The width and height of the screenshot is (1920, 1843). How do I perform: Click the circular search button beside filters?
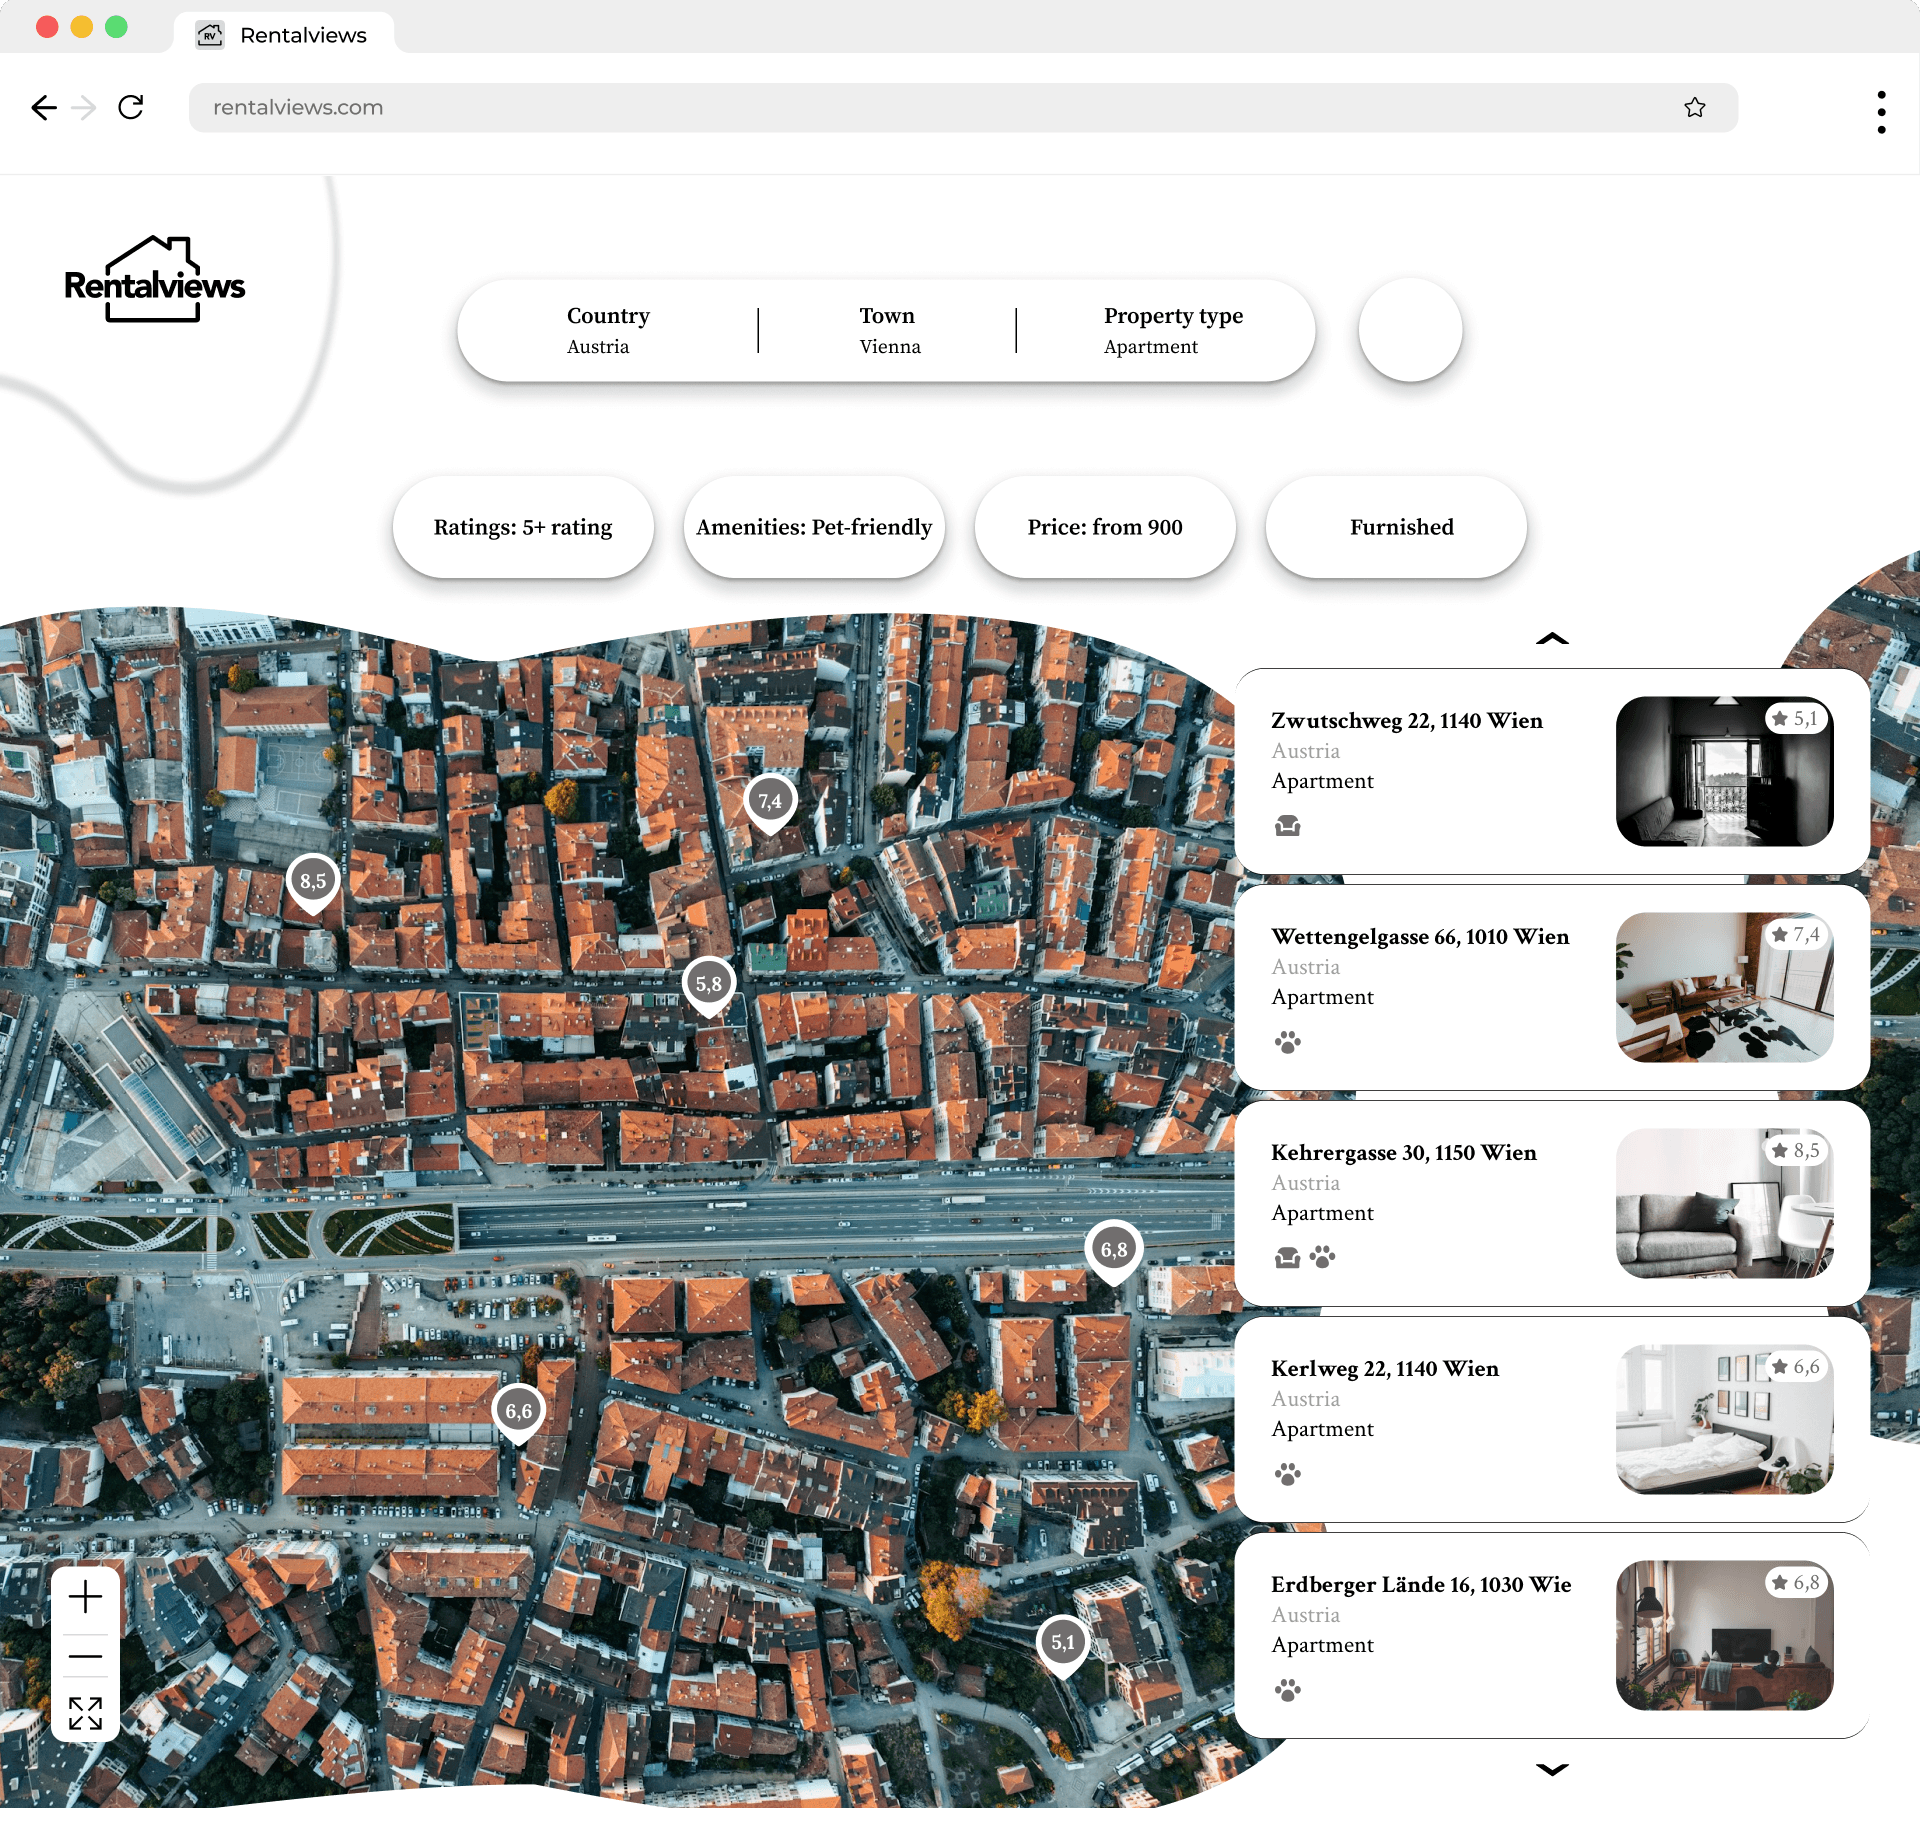pyautogui.click(x=1410, y=330)
